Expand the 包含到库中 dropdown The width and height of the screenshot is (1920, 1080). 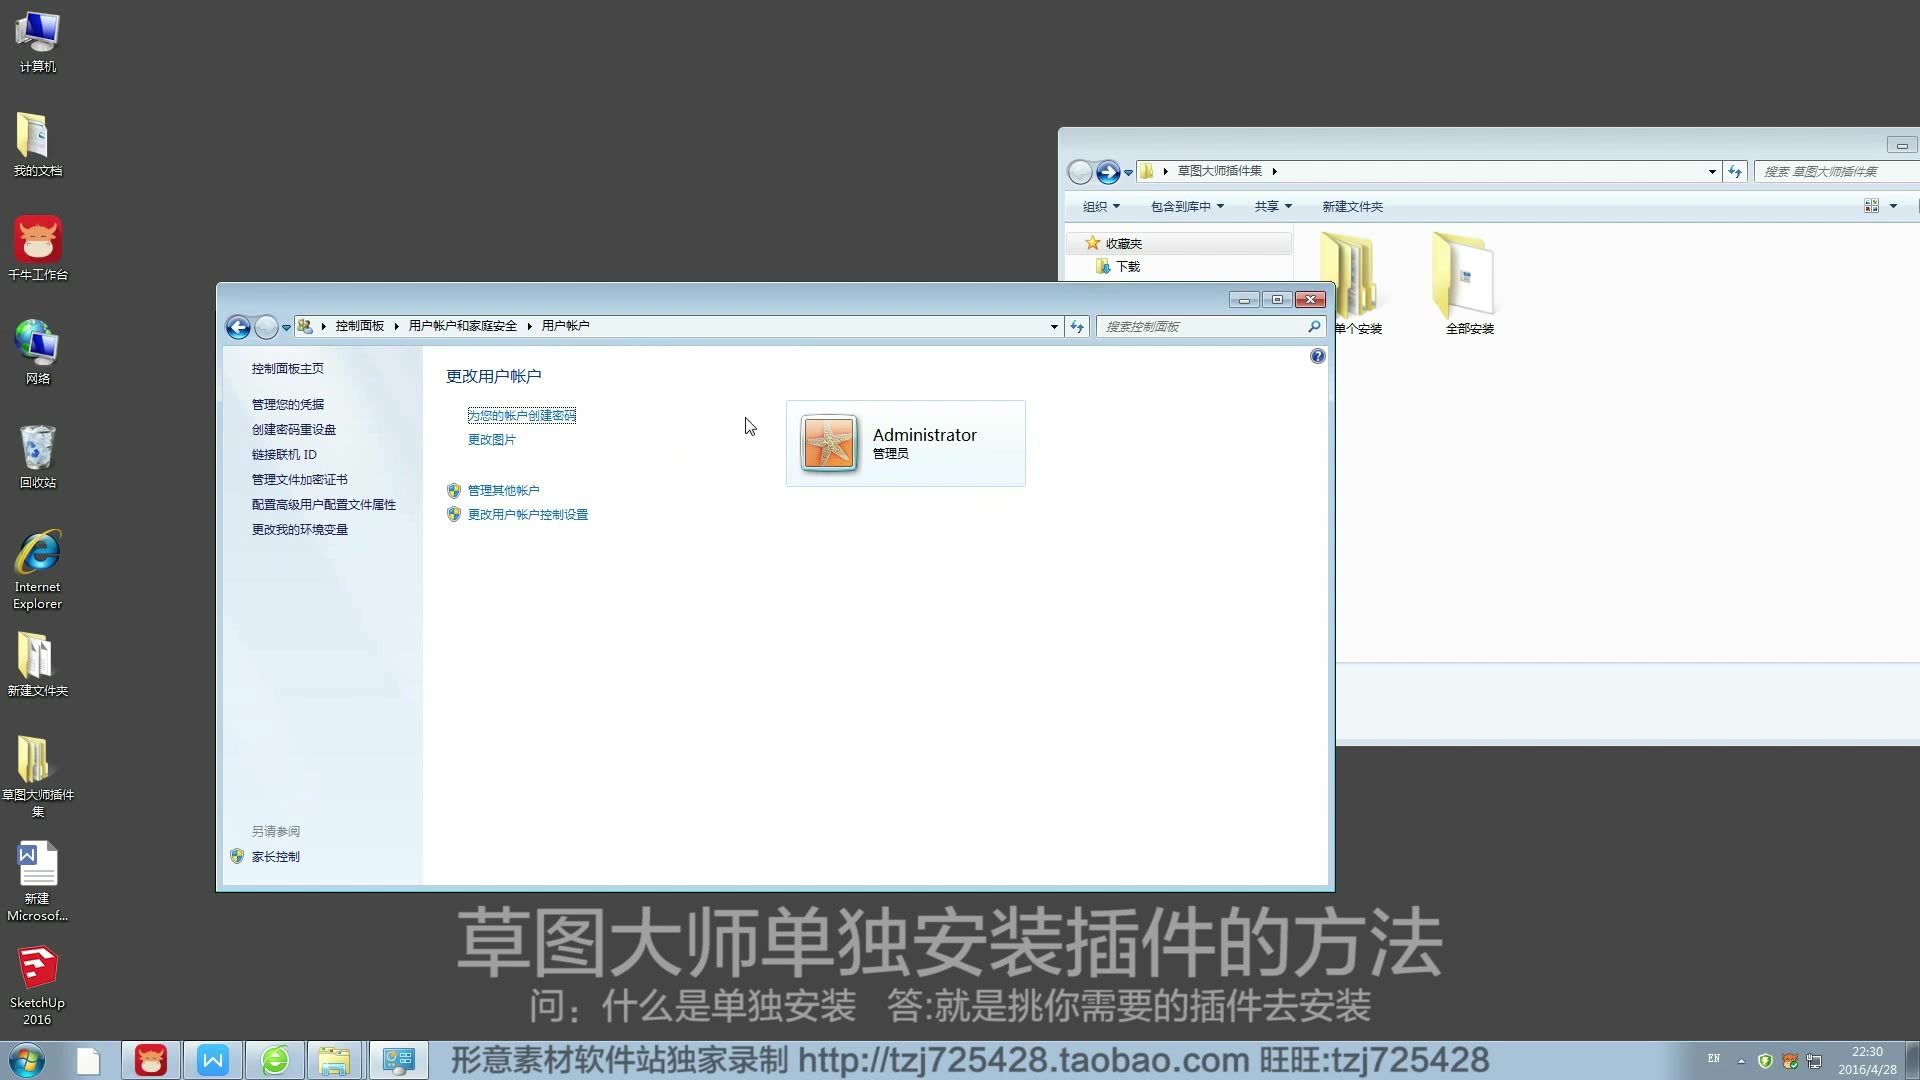tap(1185, 206)
